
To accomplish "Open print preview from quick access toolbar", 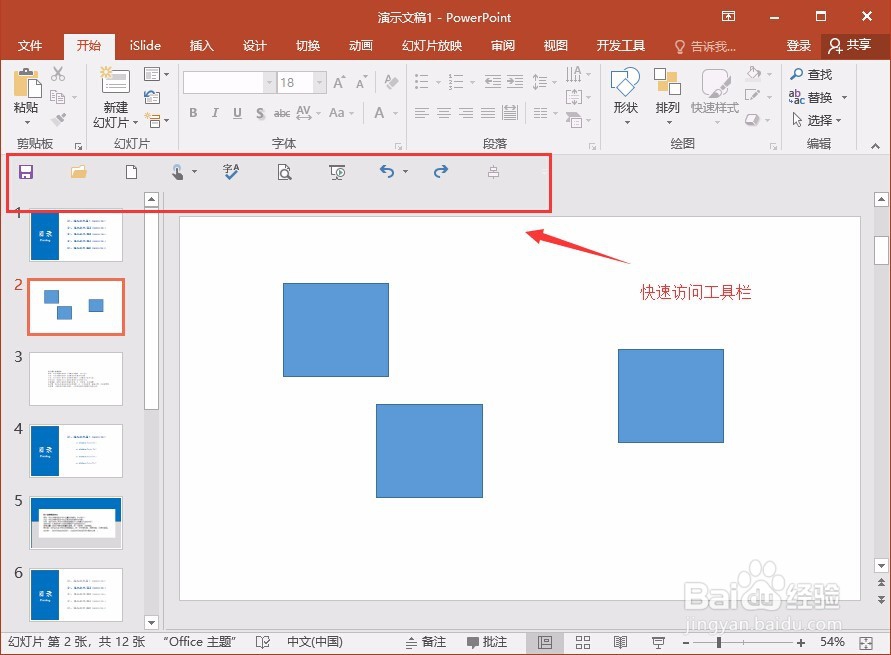I will click(284, 171).
